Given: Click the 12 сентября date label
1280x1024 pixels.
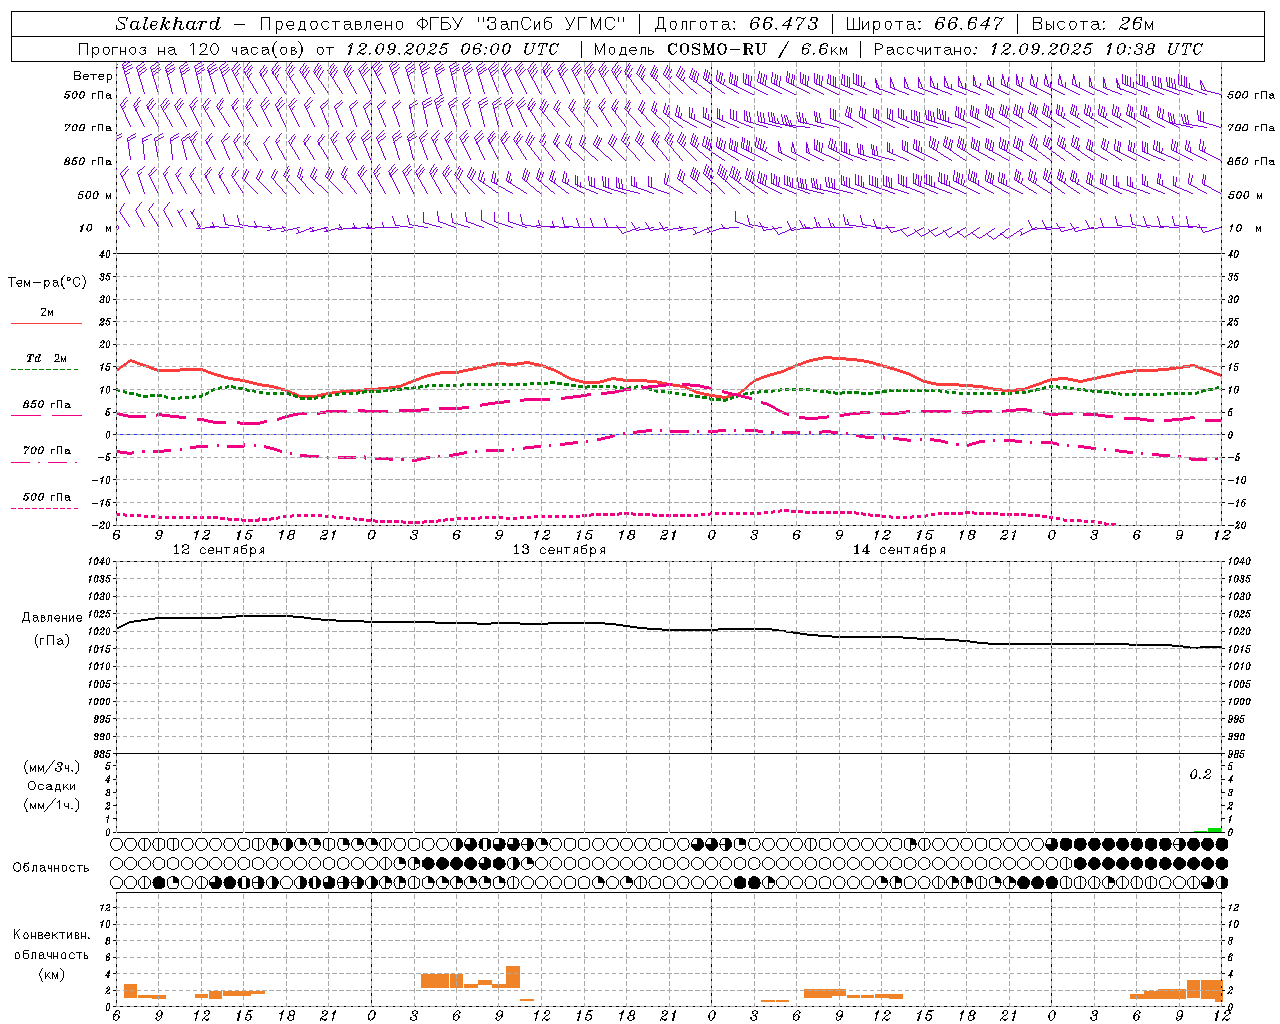Looking at the screenshot, I should (219, 550).
